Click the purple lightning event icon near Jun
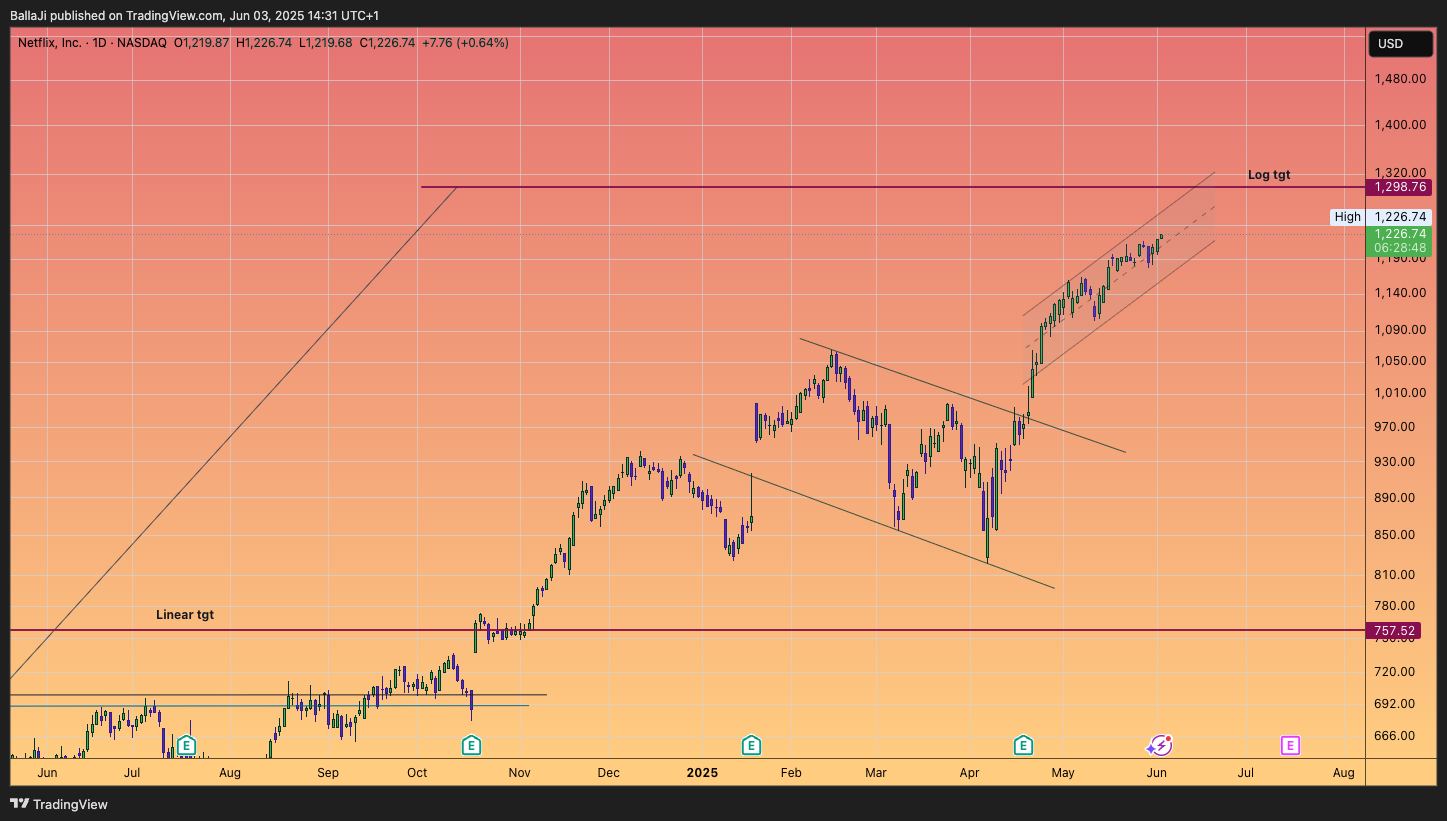This screenshot has height=821, width=1447. click(1159, 745)
